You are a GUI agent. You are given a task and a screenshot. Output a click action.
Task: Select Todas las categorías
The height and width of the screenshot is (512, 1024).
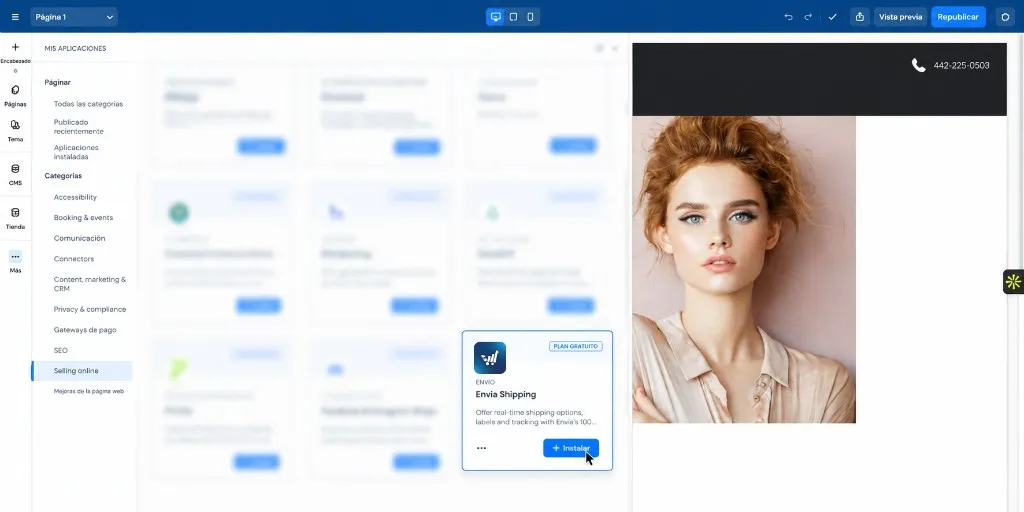click(88, 104)
